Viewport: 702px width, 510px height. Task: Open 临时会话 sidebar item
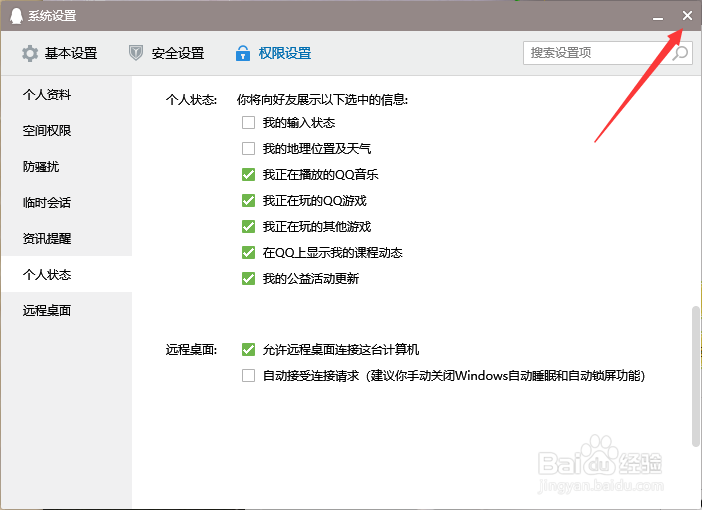67,202
